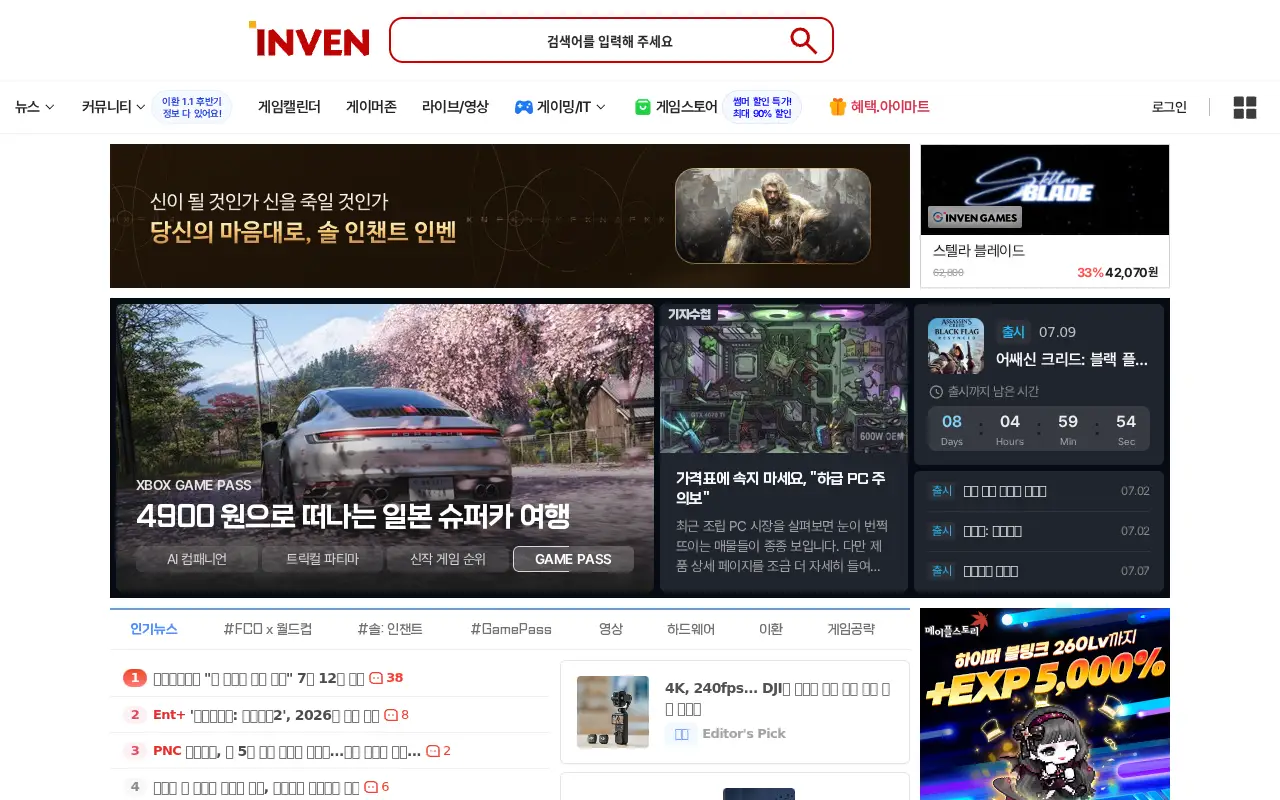Image resolution: width=1280 pixels, height=800 pixels.
Task: Click the INVEN GAMES badge on Stellar Blade ad
Action: (974, 217)
